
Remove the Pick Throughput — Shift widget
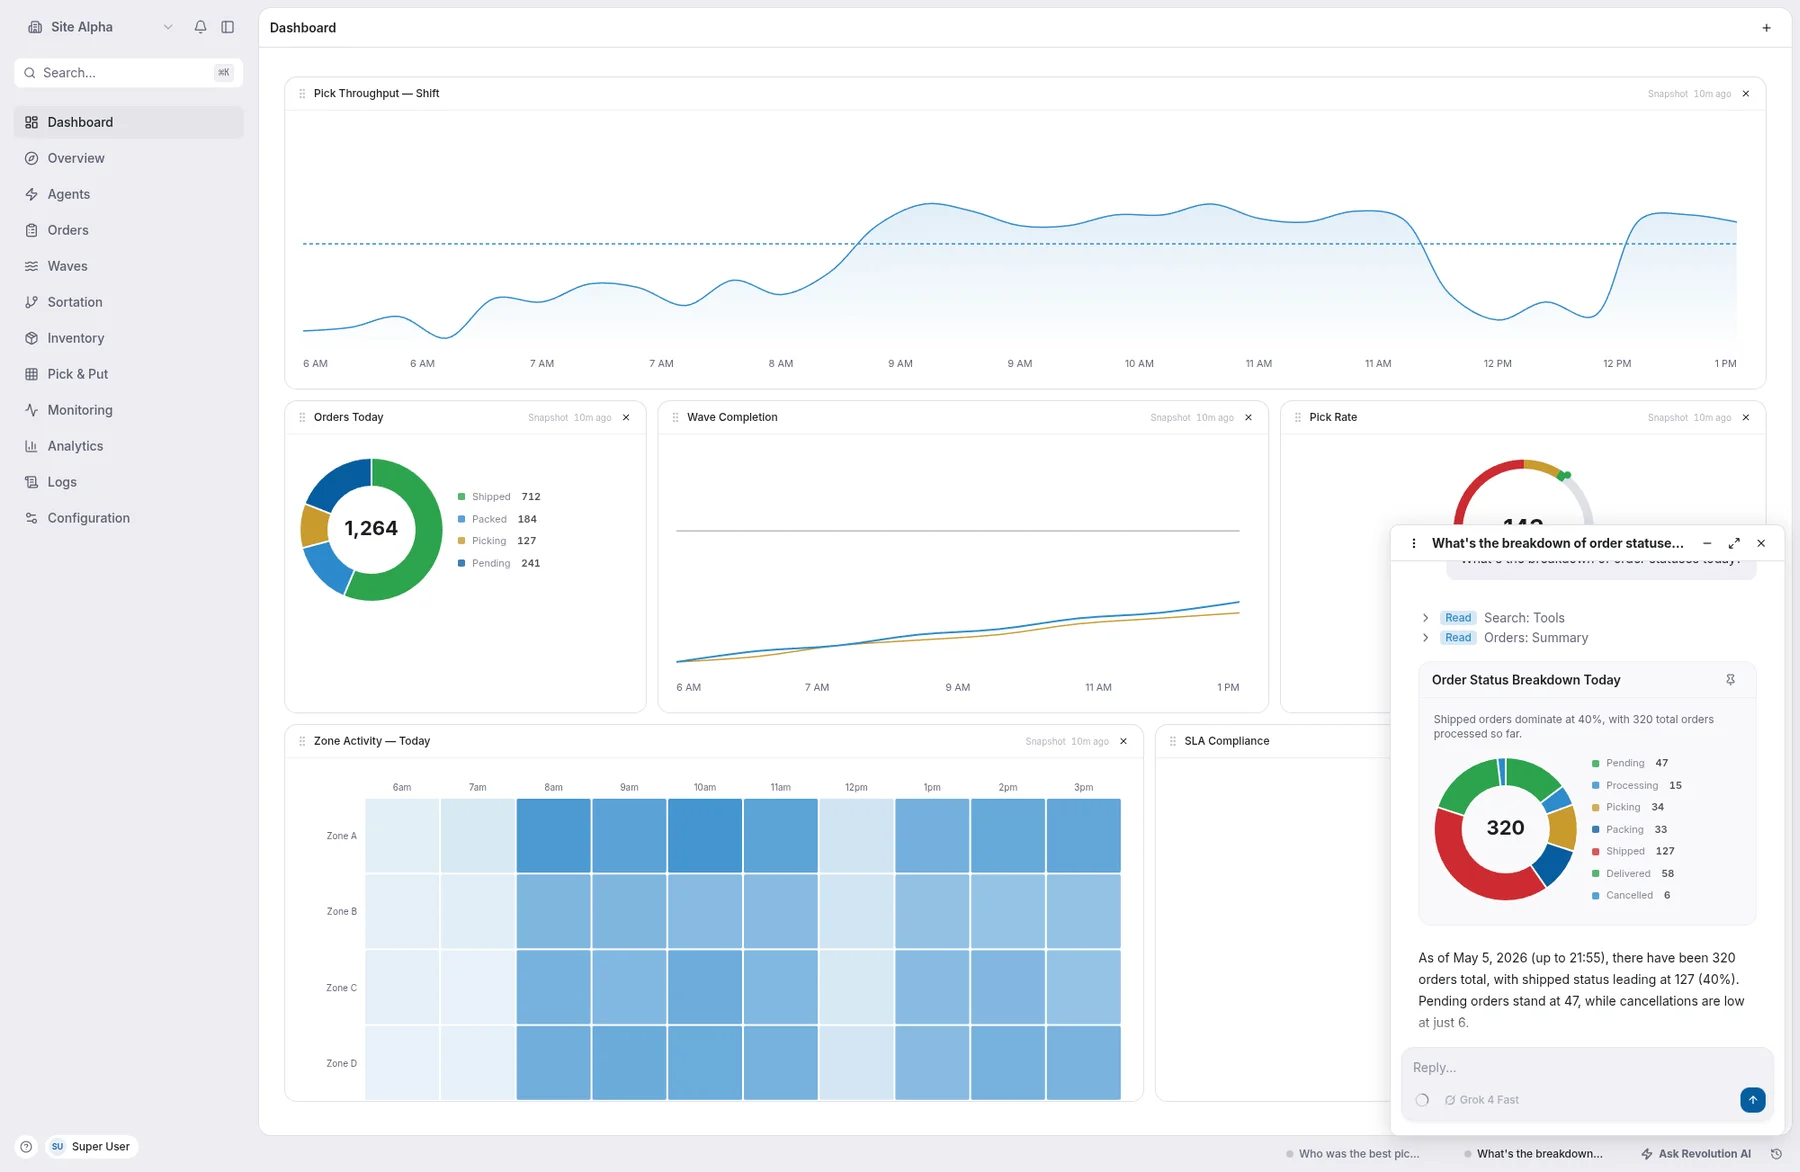1746,94
